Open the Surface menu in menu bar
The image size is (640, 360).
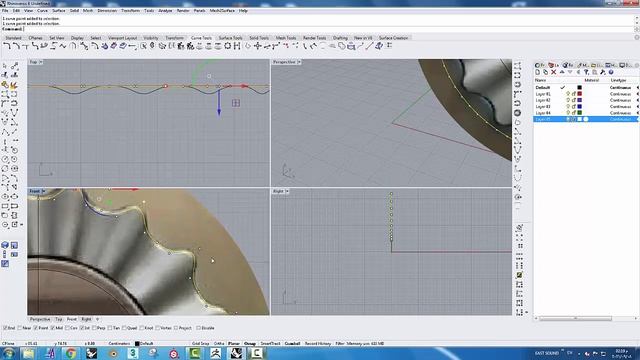tap(59, 11)
